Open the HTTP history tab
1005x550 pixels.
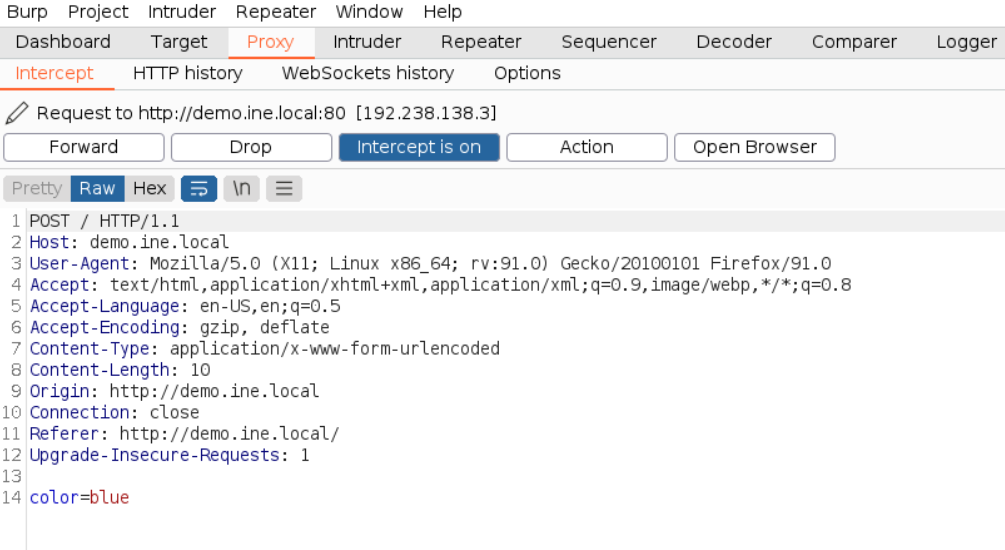click(x=188, y=73)
